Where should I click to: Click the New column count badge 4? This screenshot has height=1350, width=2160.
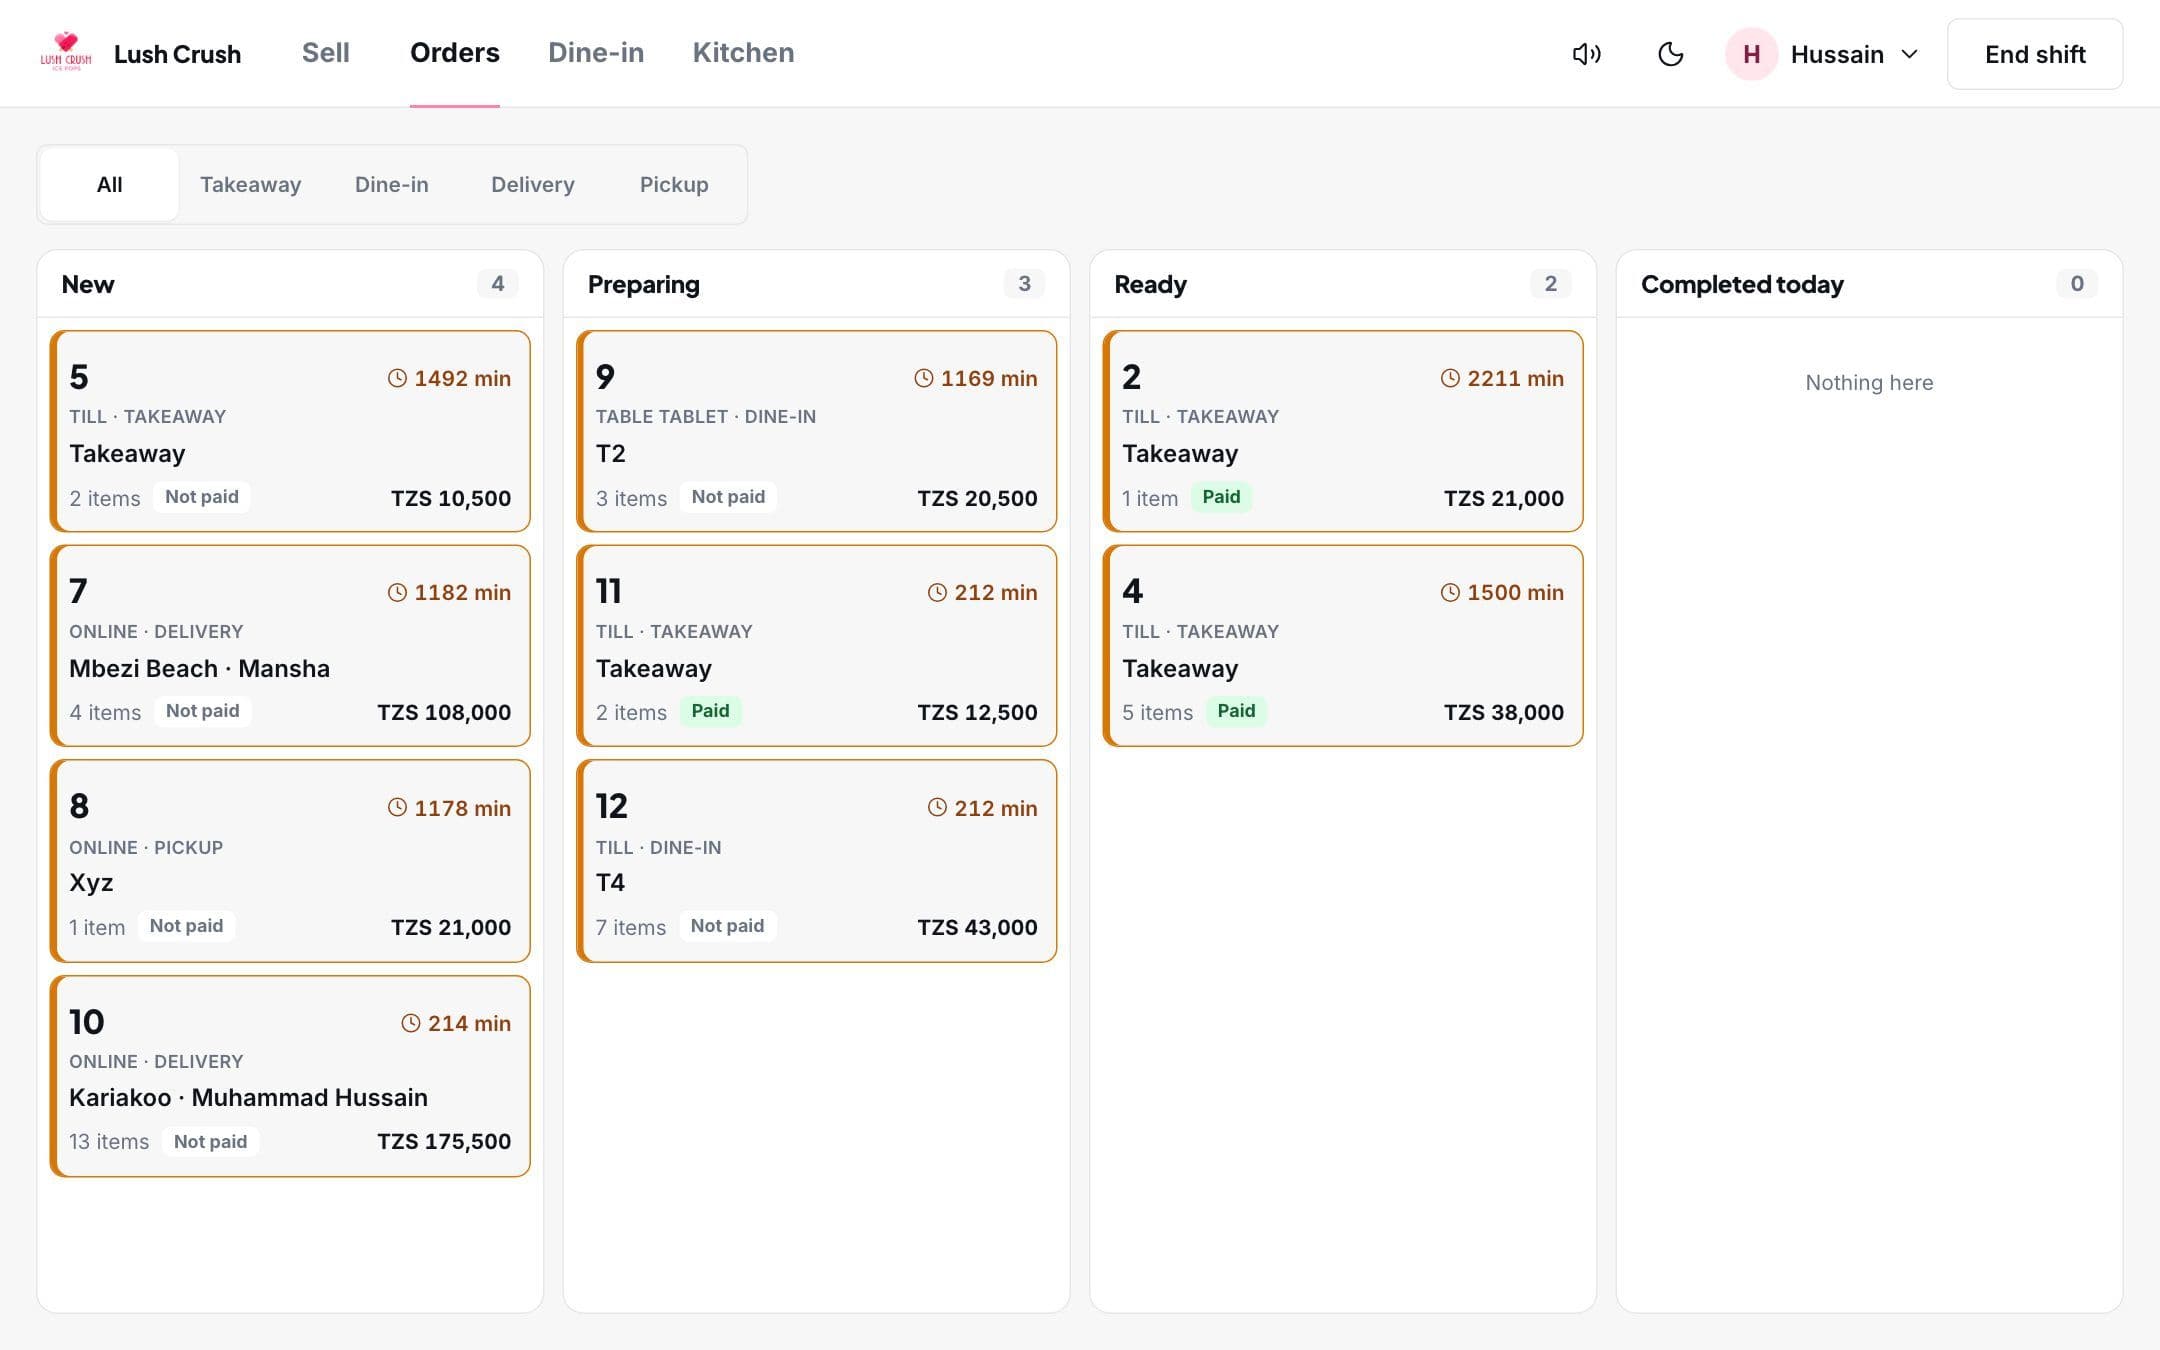click(498, 284)
